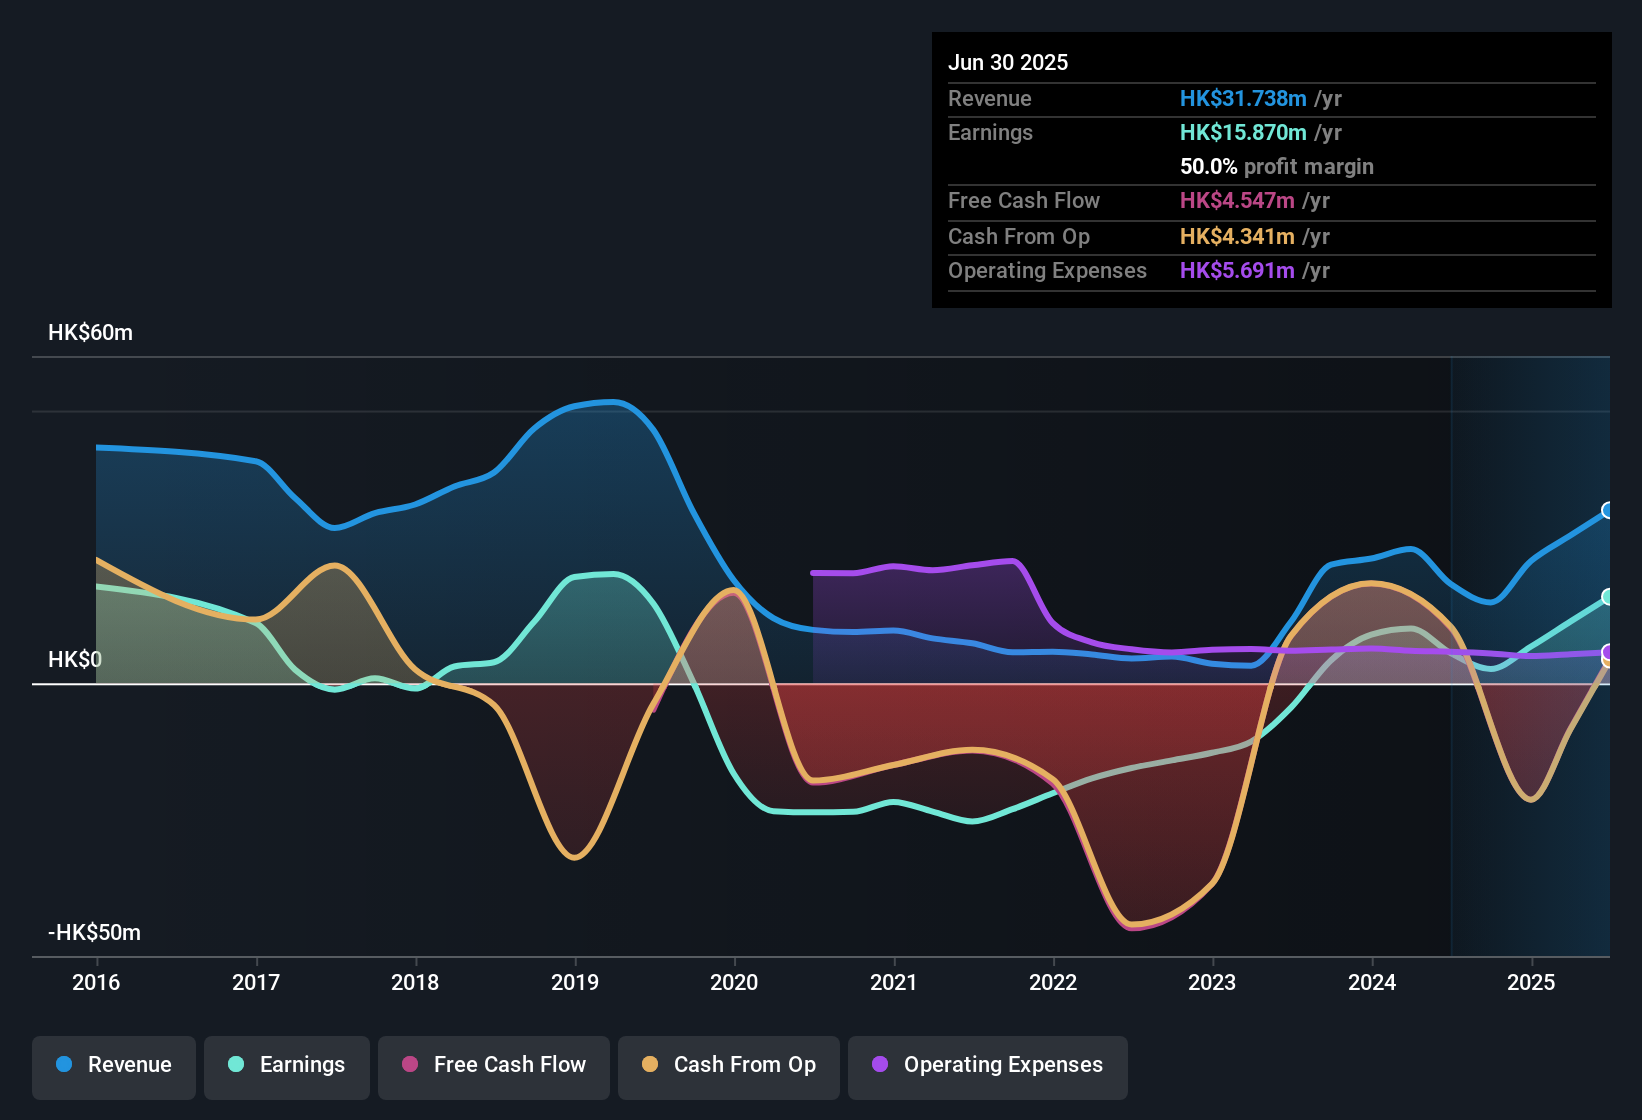Select the 2025 label on the time axis

tap(1531, 982)
